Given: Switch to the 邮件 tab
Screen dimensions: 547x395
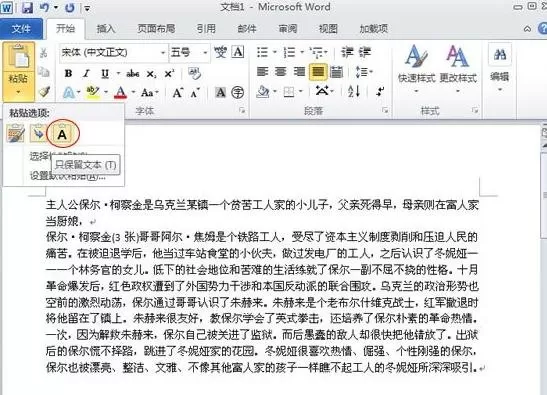Looking at the screenshot, I should click(247, 29).
